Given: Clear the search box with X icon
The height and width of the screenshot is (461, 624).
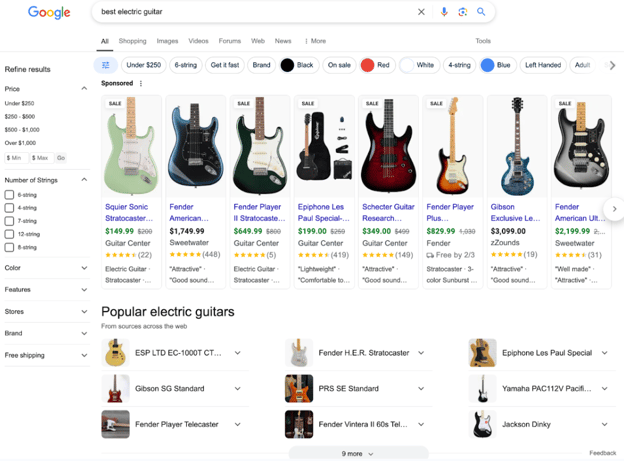Looking at the screenshot, I should pos(421,12).
